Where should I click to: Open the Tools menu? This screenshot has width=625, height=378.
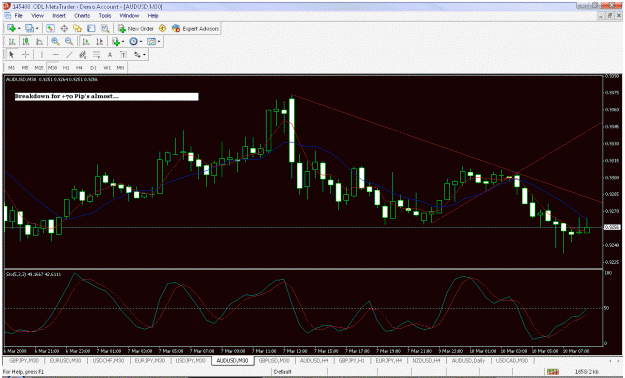click(105, 16)
